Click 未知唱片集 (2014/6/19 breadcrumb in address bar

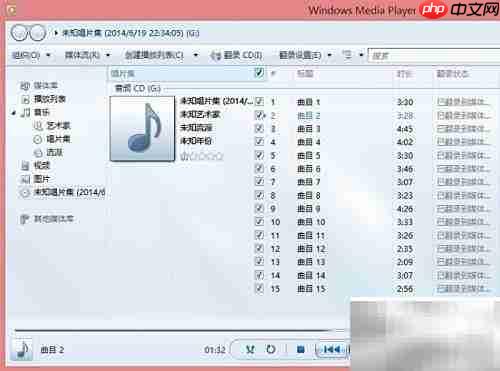click(131, 33)
